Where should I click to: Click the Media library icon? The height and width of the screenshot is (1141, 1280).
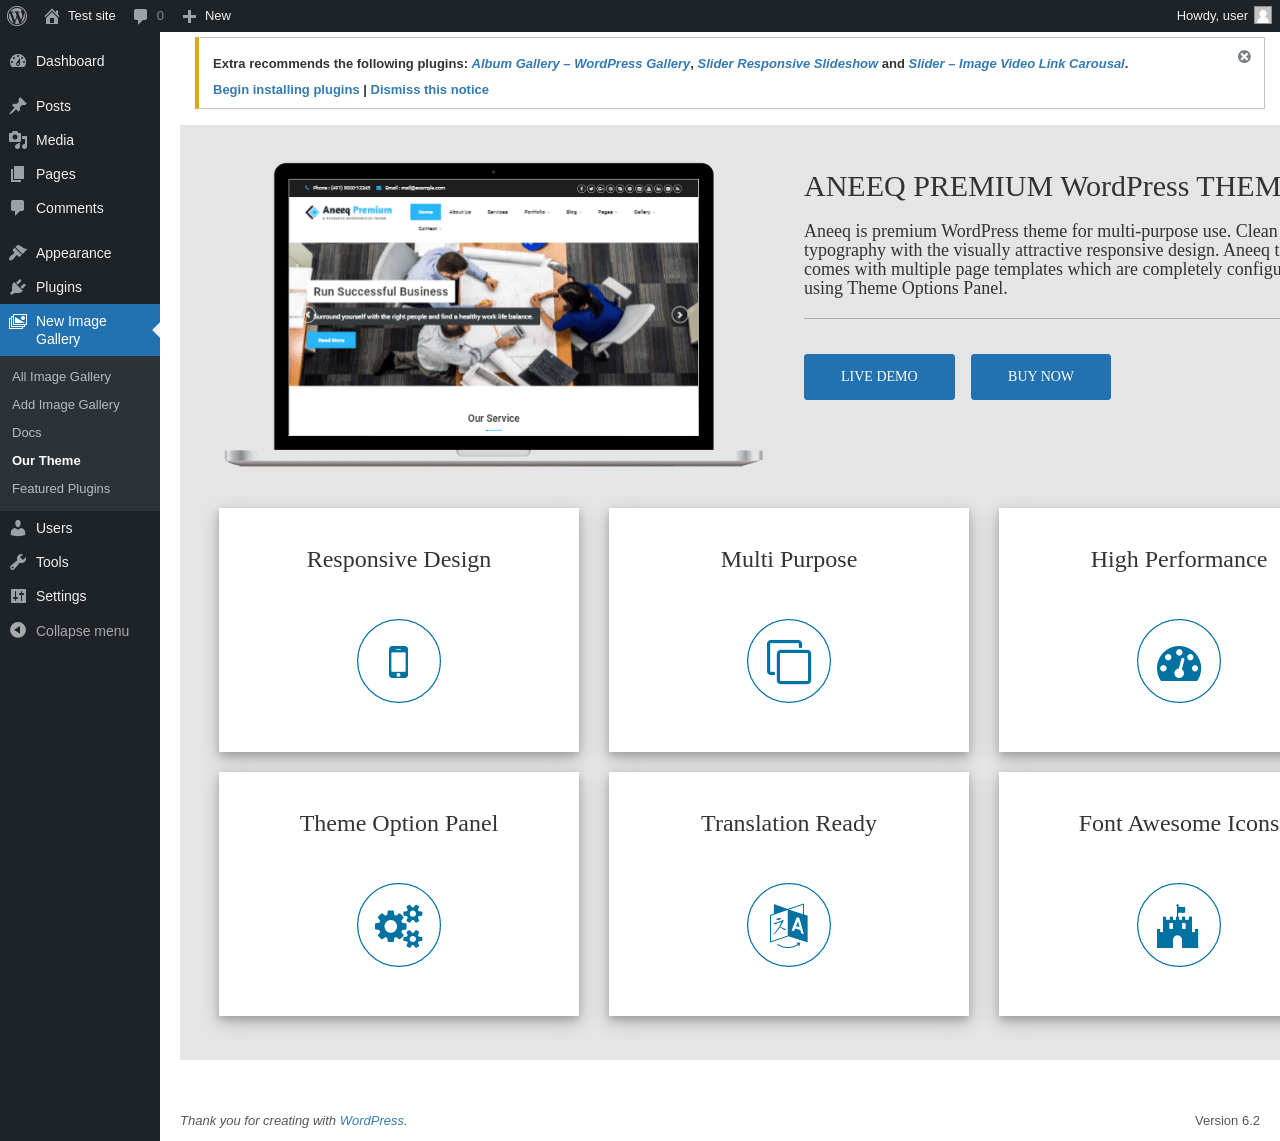coord(18,140)
